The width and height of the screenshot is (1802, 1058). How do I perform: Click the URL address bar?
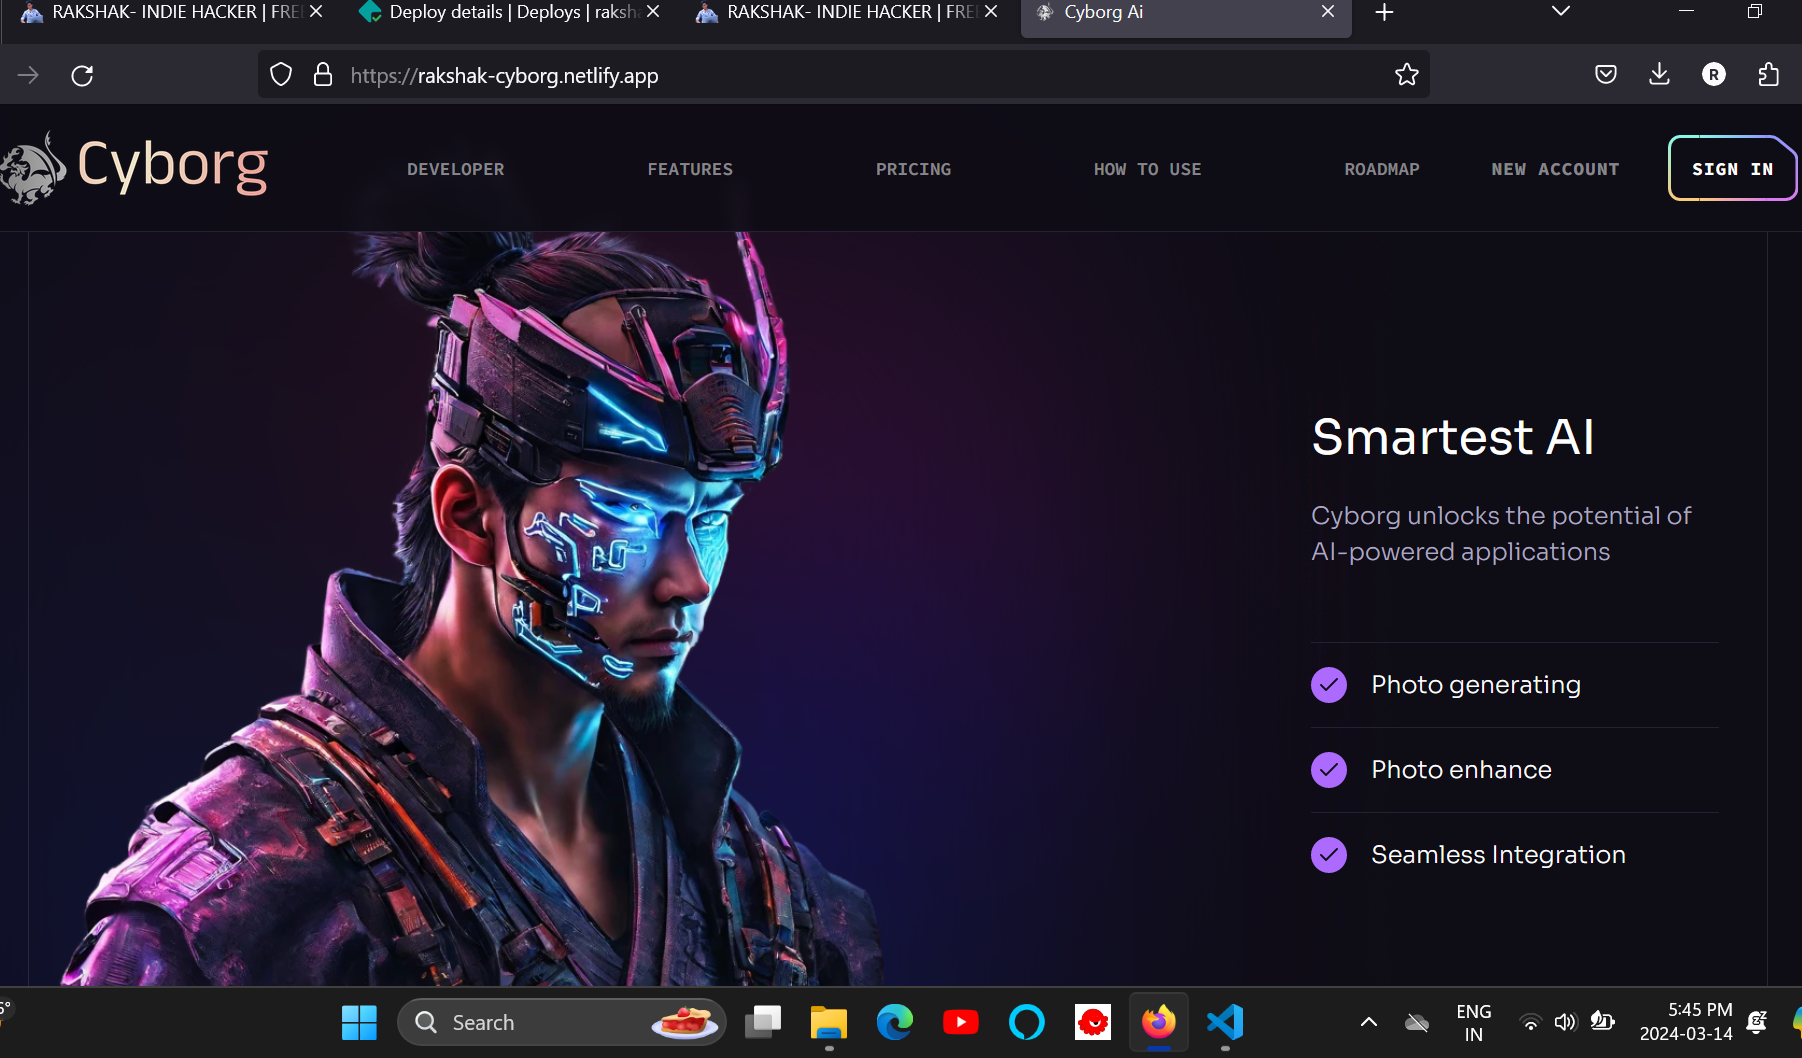click(850, 75)
